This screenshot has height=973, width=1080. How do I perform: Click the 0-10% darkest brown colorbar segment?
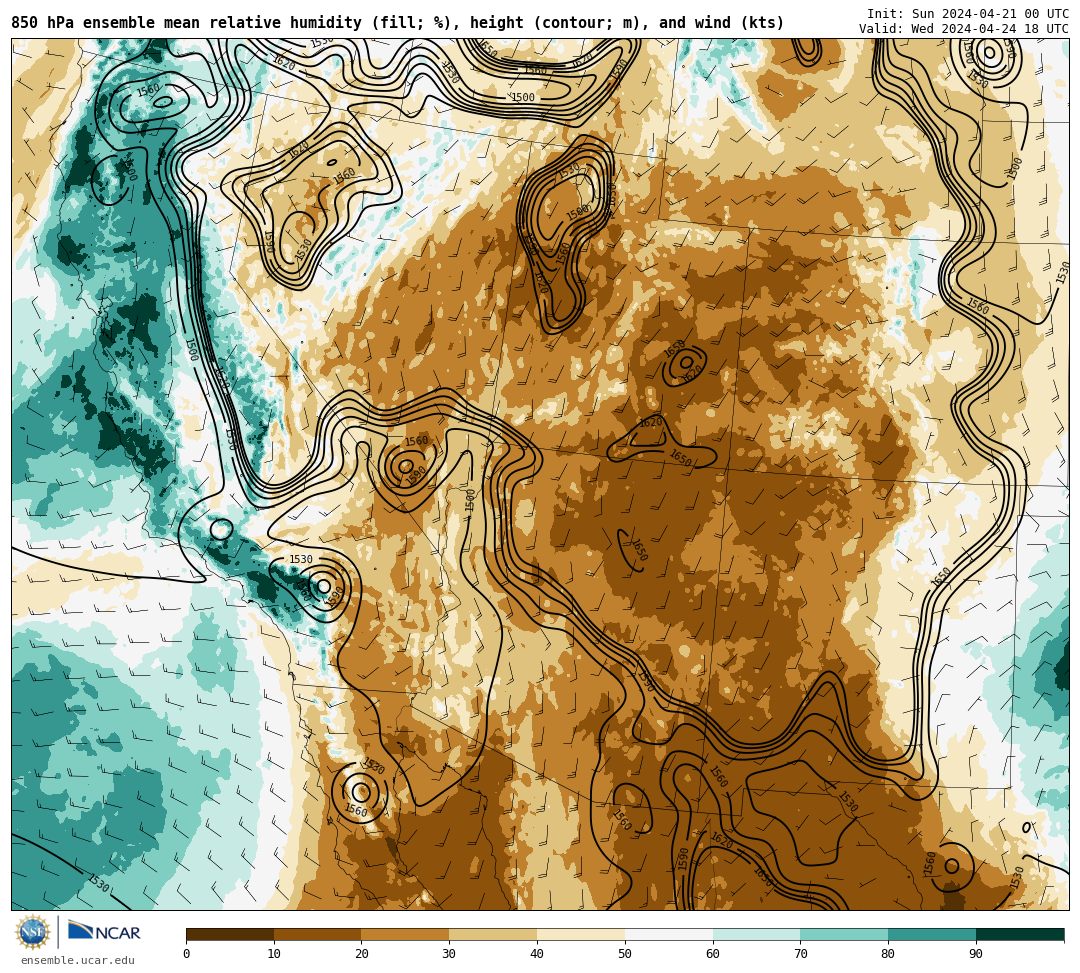coord(230,934)
